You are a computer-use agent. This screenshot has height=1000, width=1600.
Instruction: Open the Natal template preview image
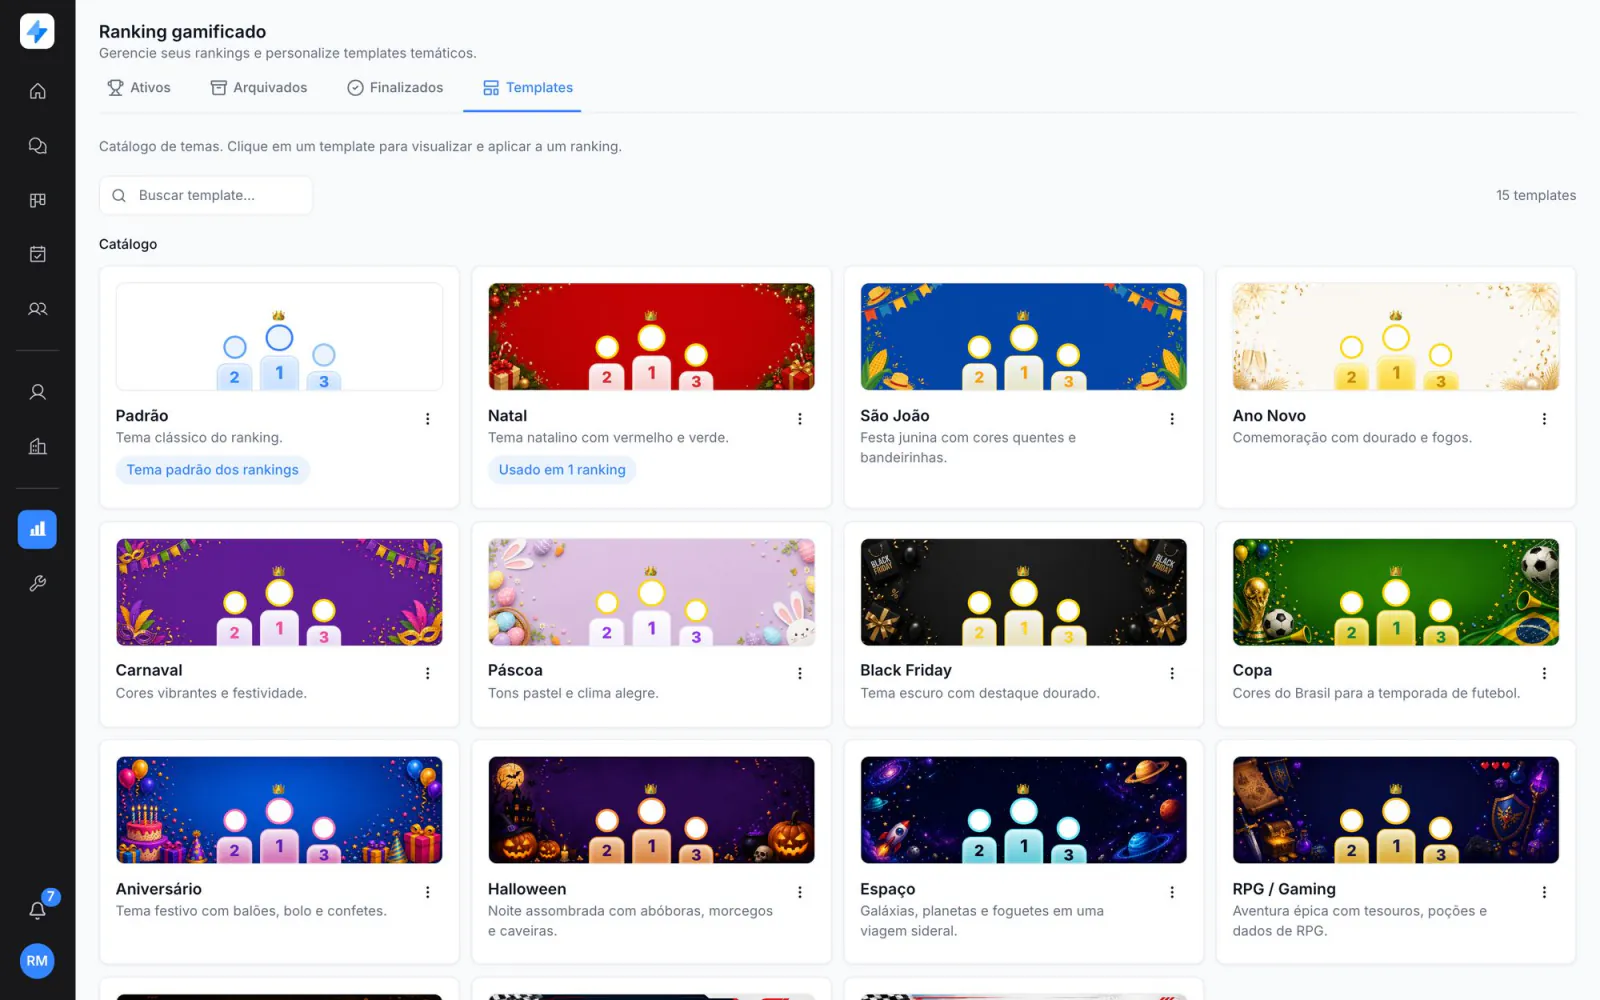click(651, 337)
